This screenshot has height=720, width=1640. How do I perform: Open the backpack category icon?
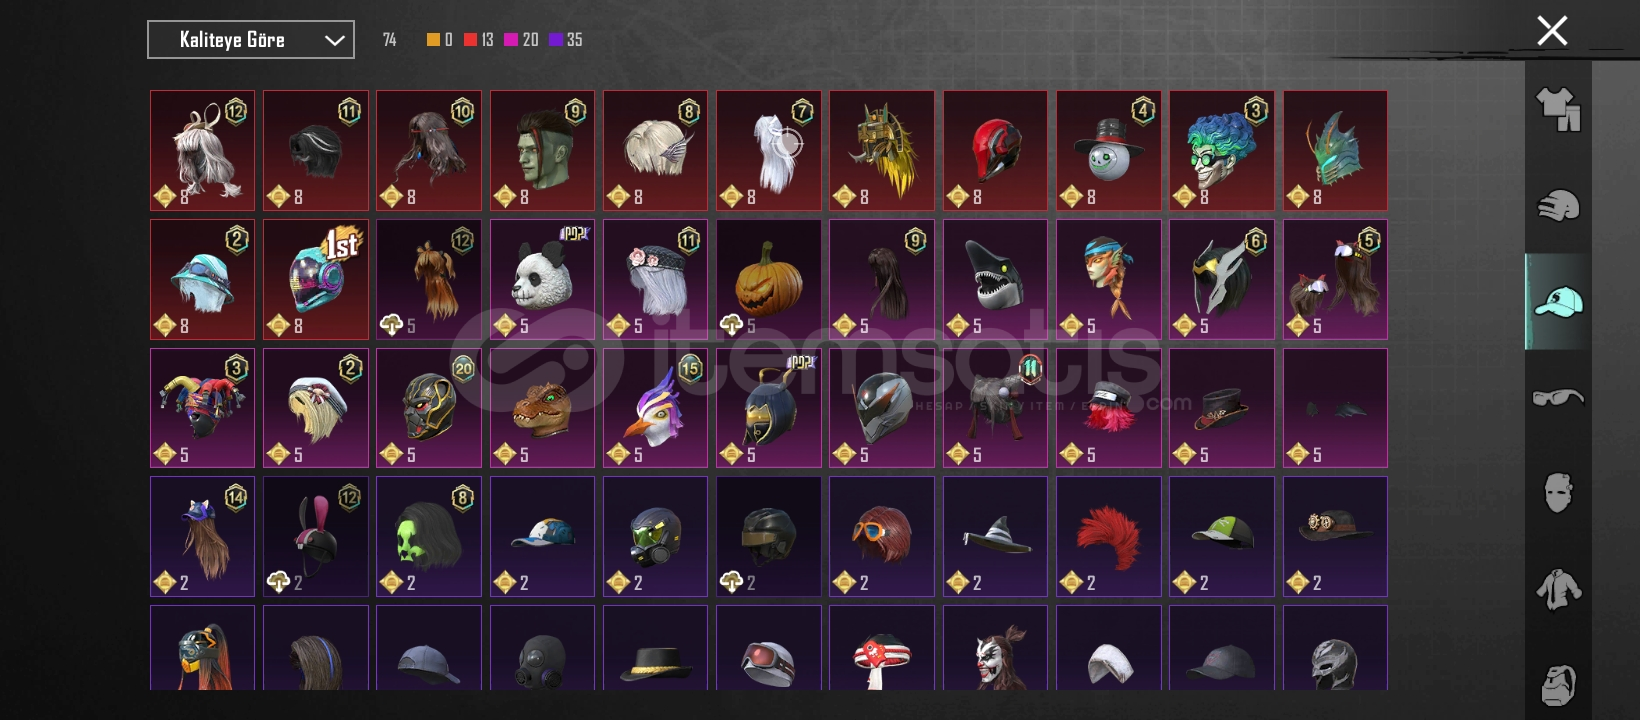pyautogui.click(x=1558, y=685)
